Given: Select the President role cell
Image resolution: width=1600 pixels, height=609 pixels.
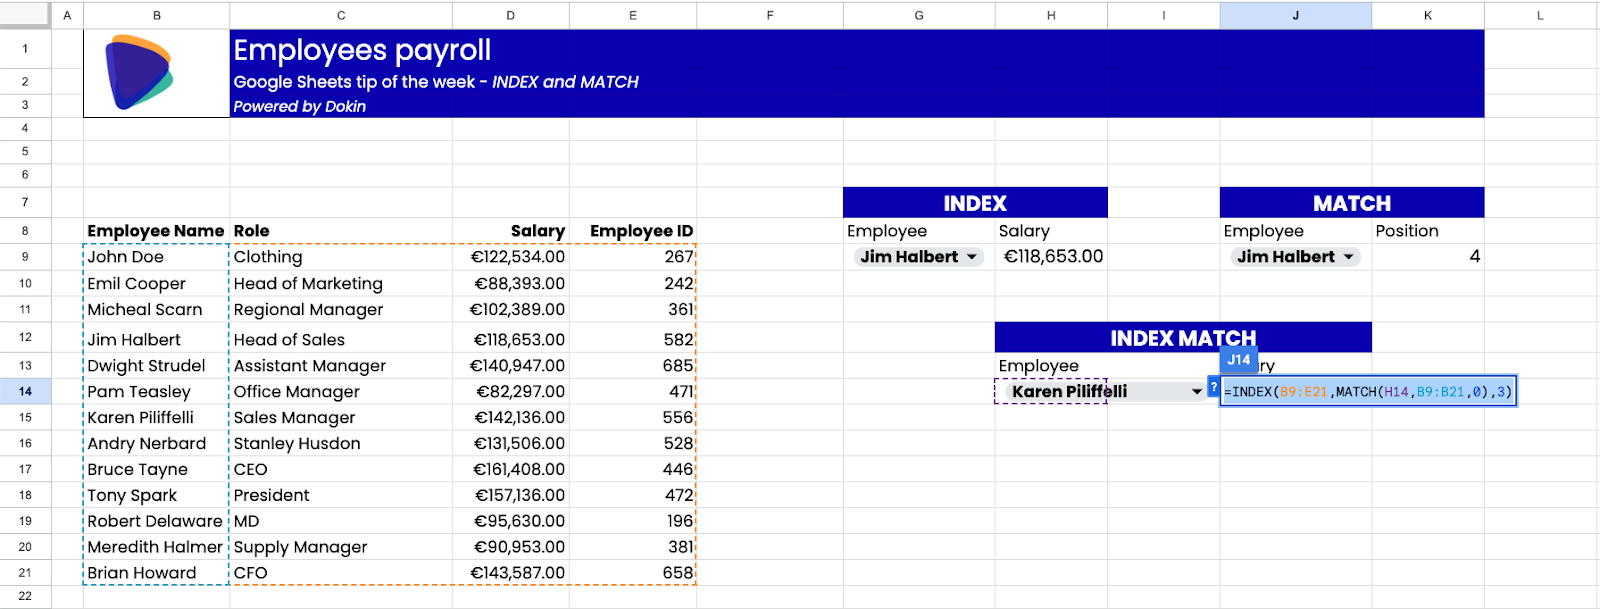Looking at the screenshot, I should point(341,496).
